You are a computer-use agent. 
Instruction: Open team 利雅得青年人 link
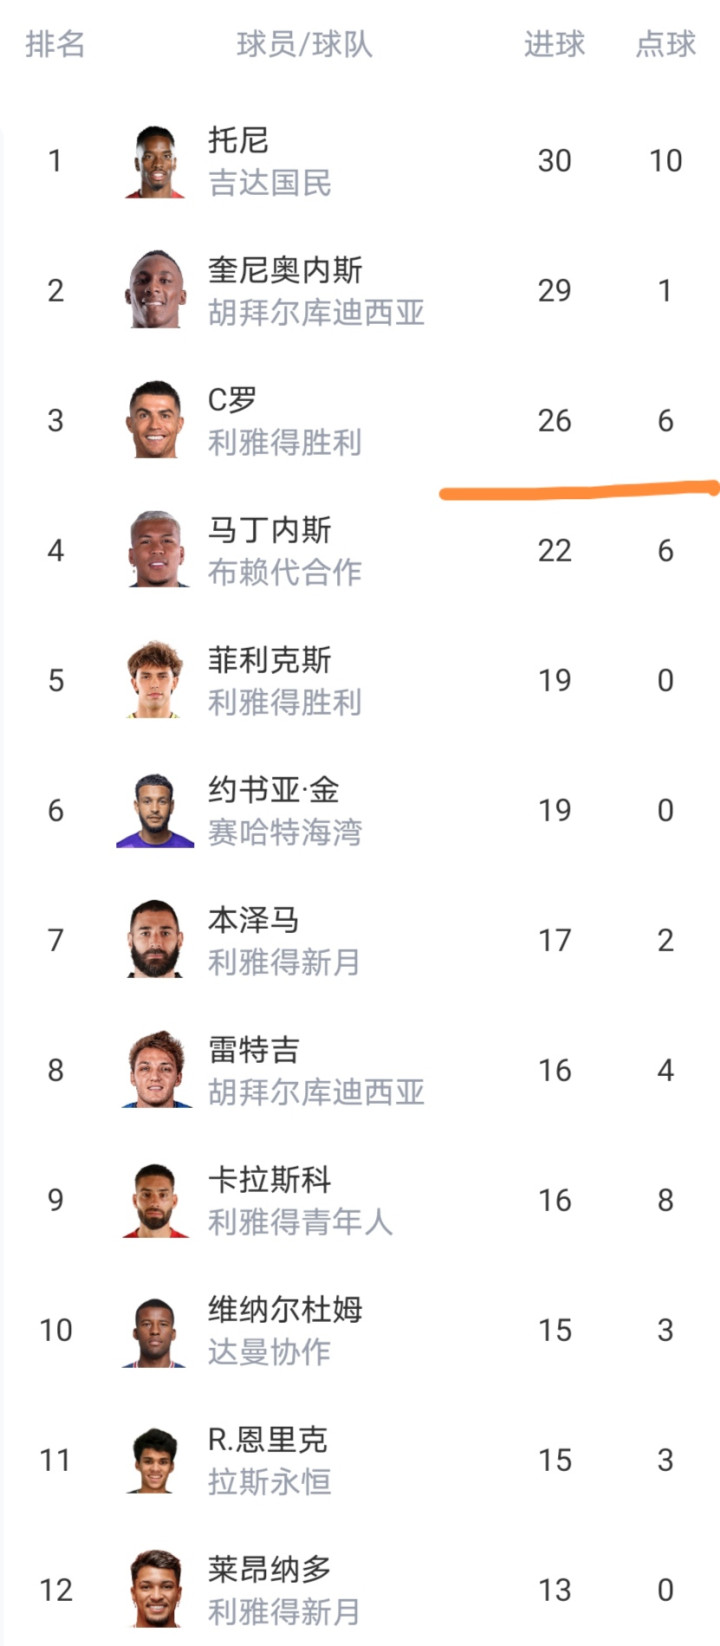(300, 1222)
